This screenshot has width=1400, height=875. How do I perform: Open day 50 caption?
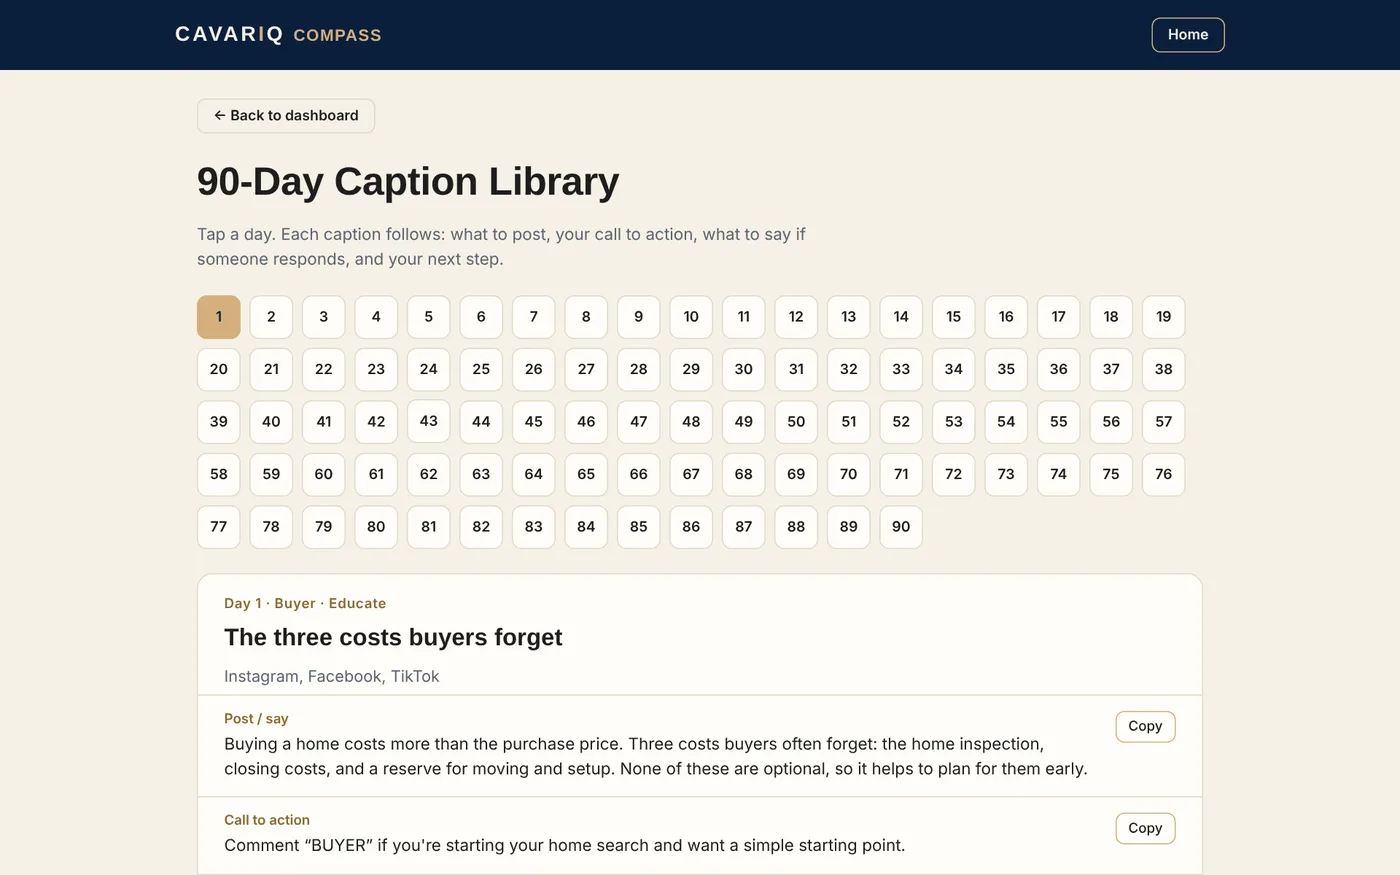pos(796,422)
